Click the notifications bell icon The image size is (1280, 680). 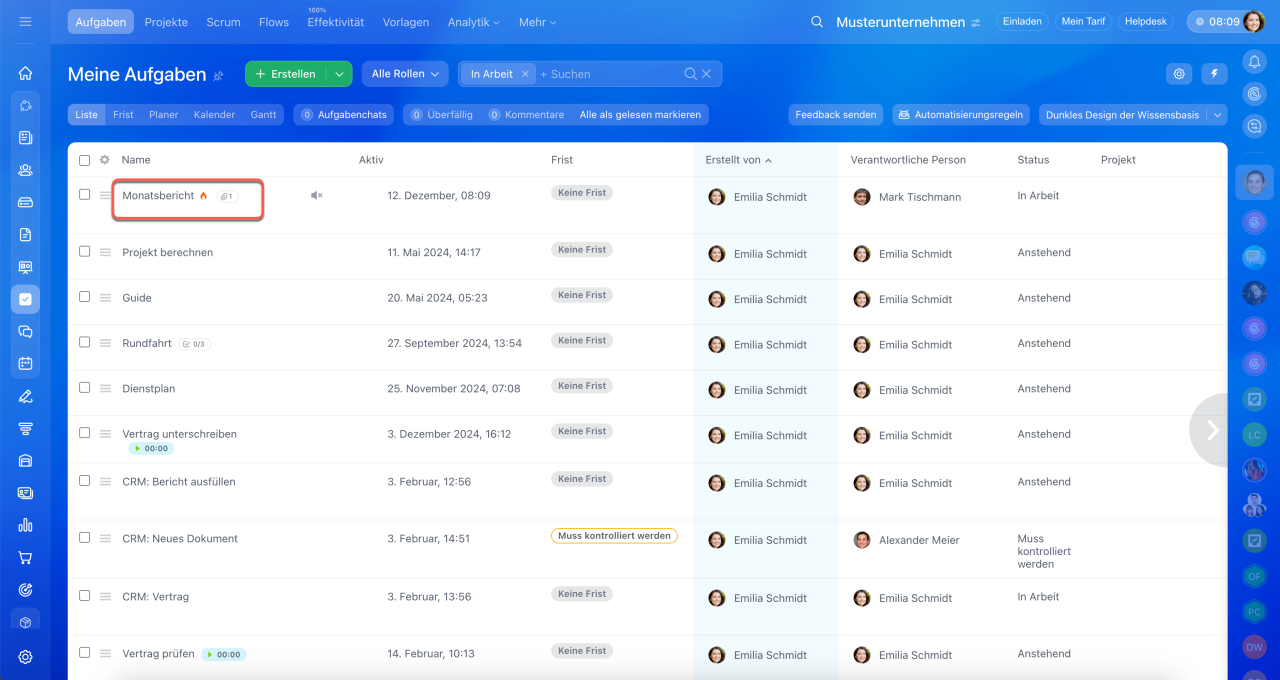click(x=1254, y=62)
